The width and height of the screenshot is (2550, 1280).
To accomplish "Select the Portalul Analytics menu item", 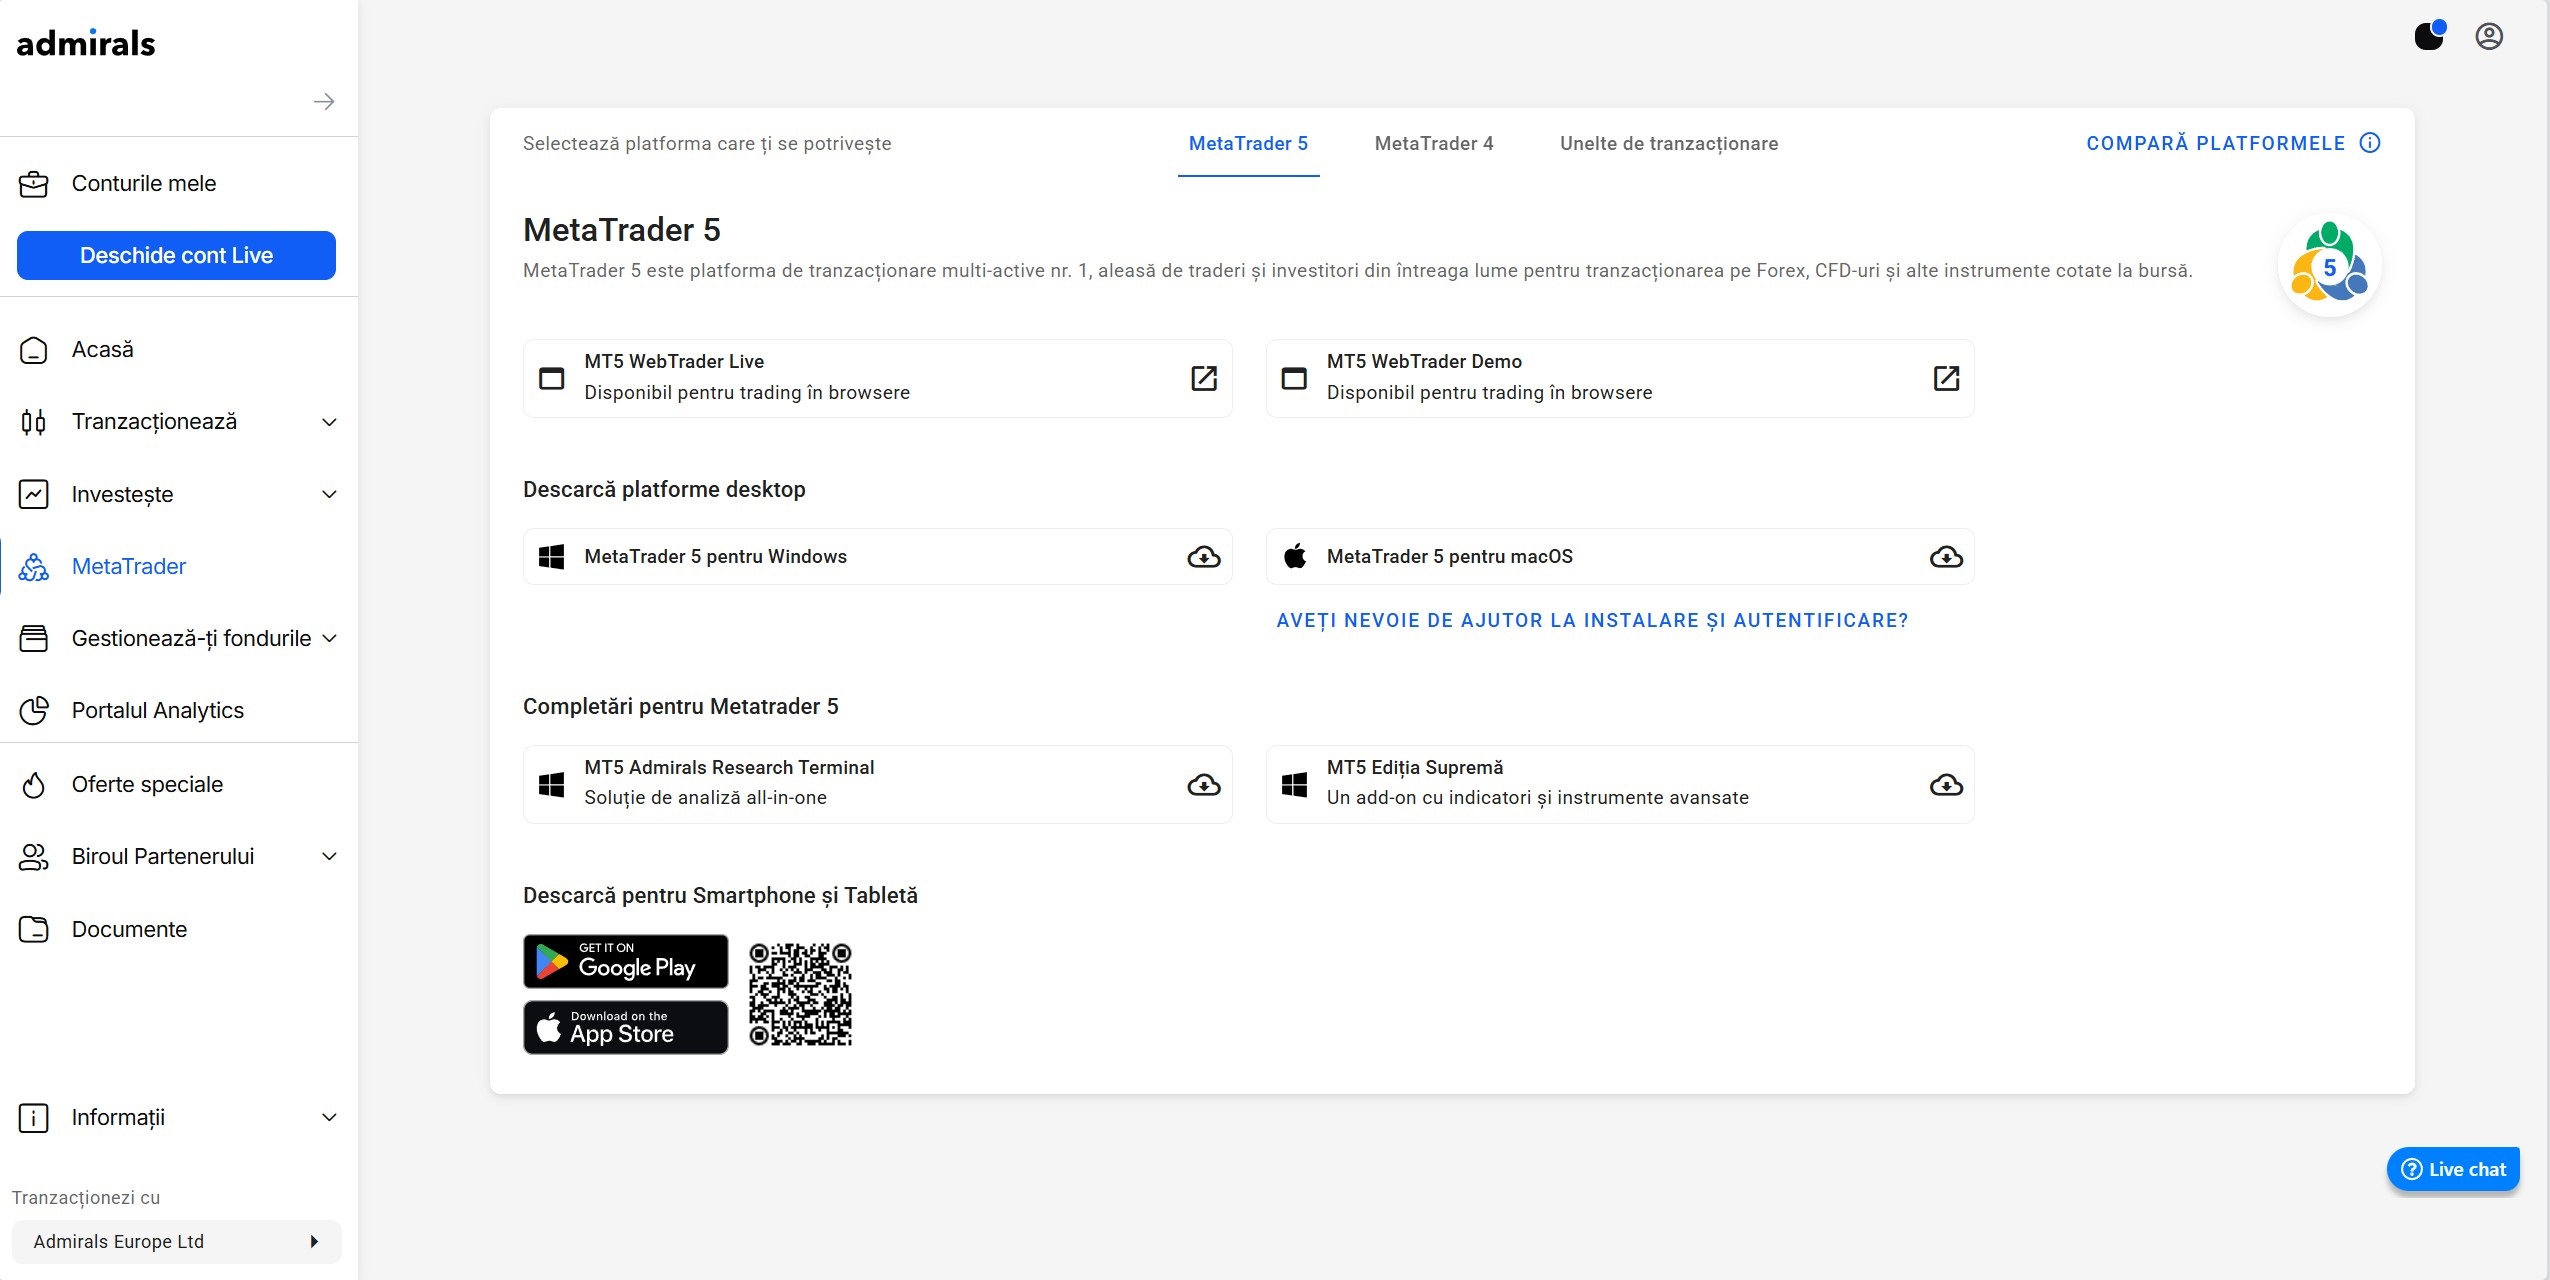I will [x=157, y=710].
